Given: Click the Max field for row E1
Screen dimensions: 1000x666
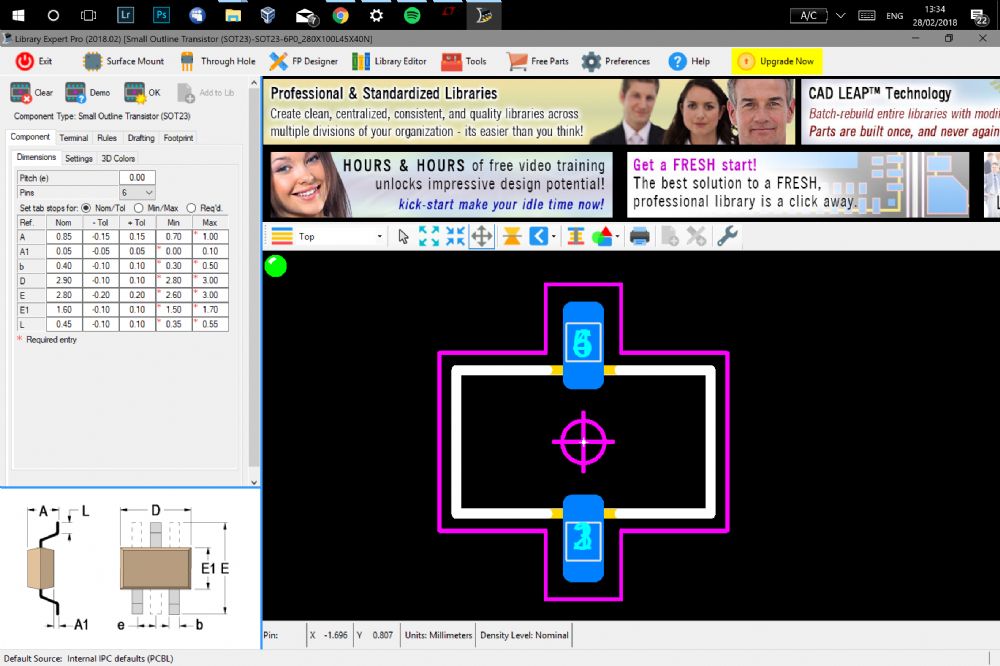Looking at the screenshot, I should (210, 309).
